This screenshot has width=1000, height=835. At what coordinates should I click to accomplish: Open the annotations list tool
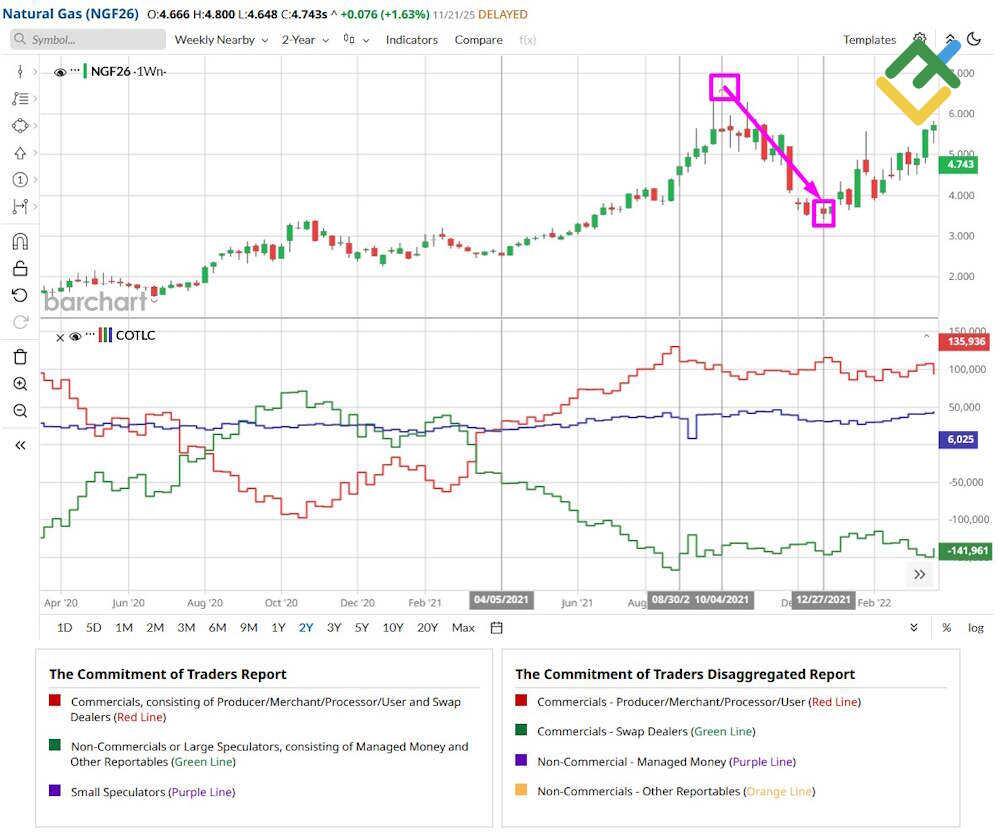pyautogui.click(x=20, y=98)
